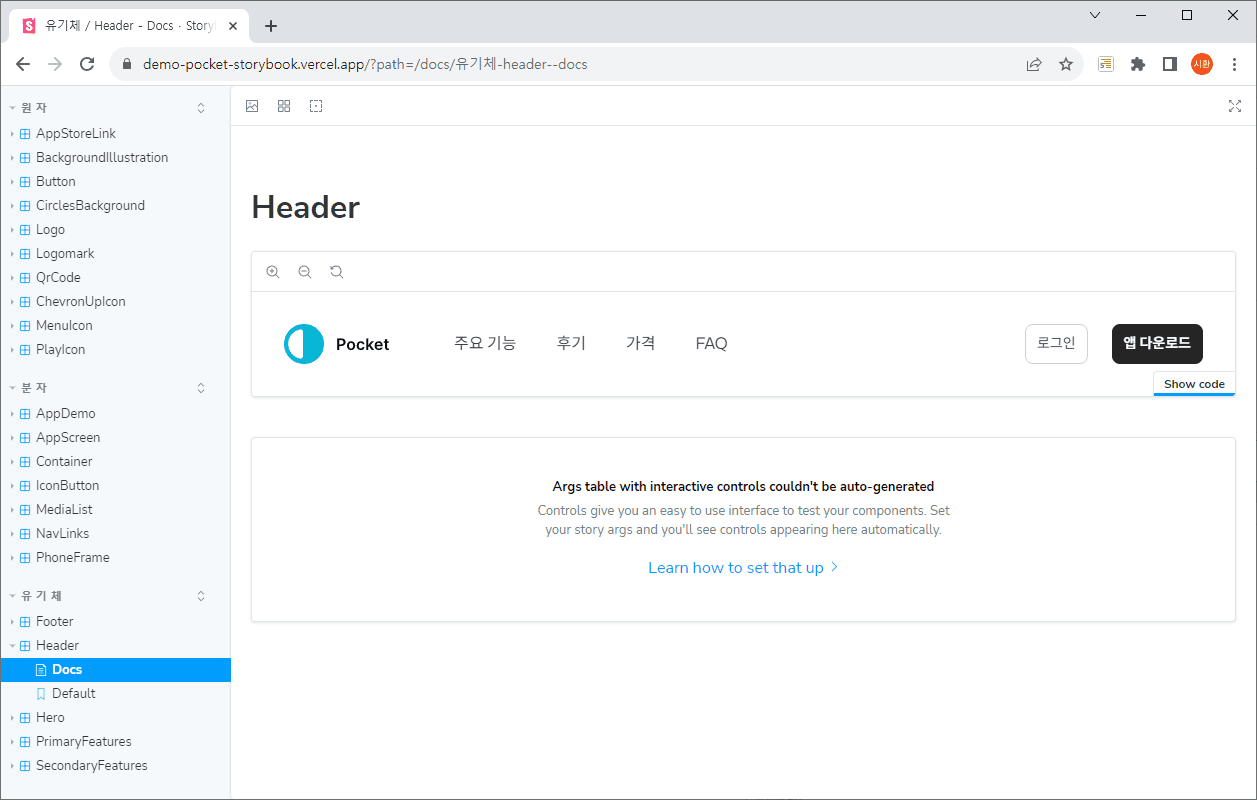Toggle the background change toolbar icon

tap(252, 106)
